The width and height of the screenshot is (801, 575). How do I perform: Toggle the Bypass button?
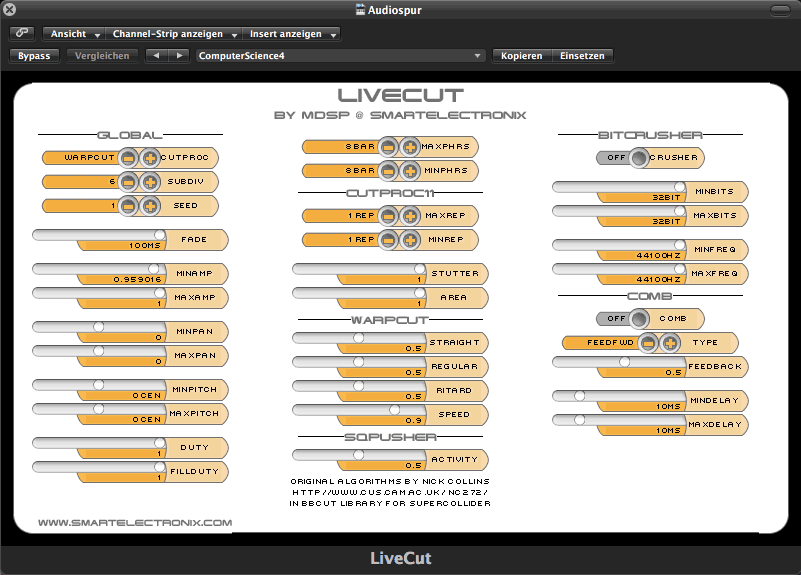coord(34,56)
